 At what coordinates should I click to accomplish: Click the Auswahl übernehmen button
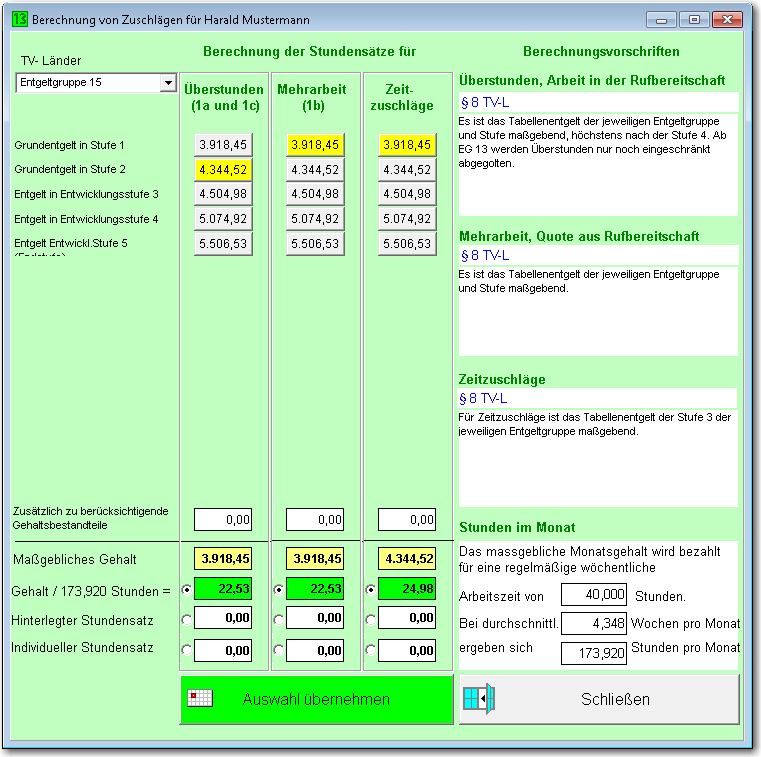pyautogui.click(x=316, y=699)
